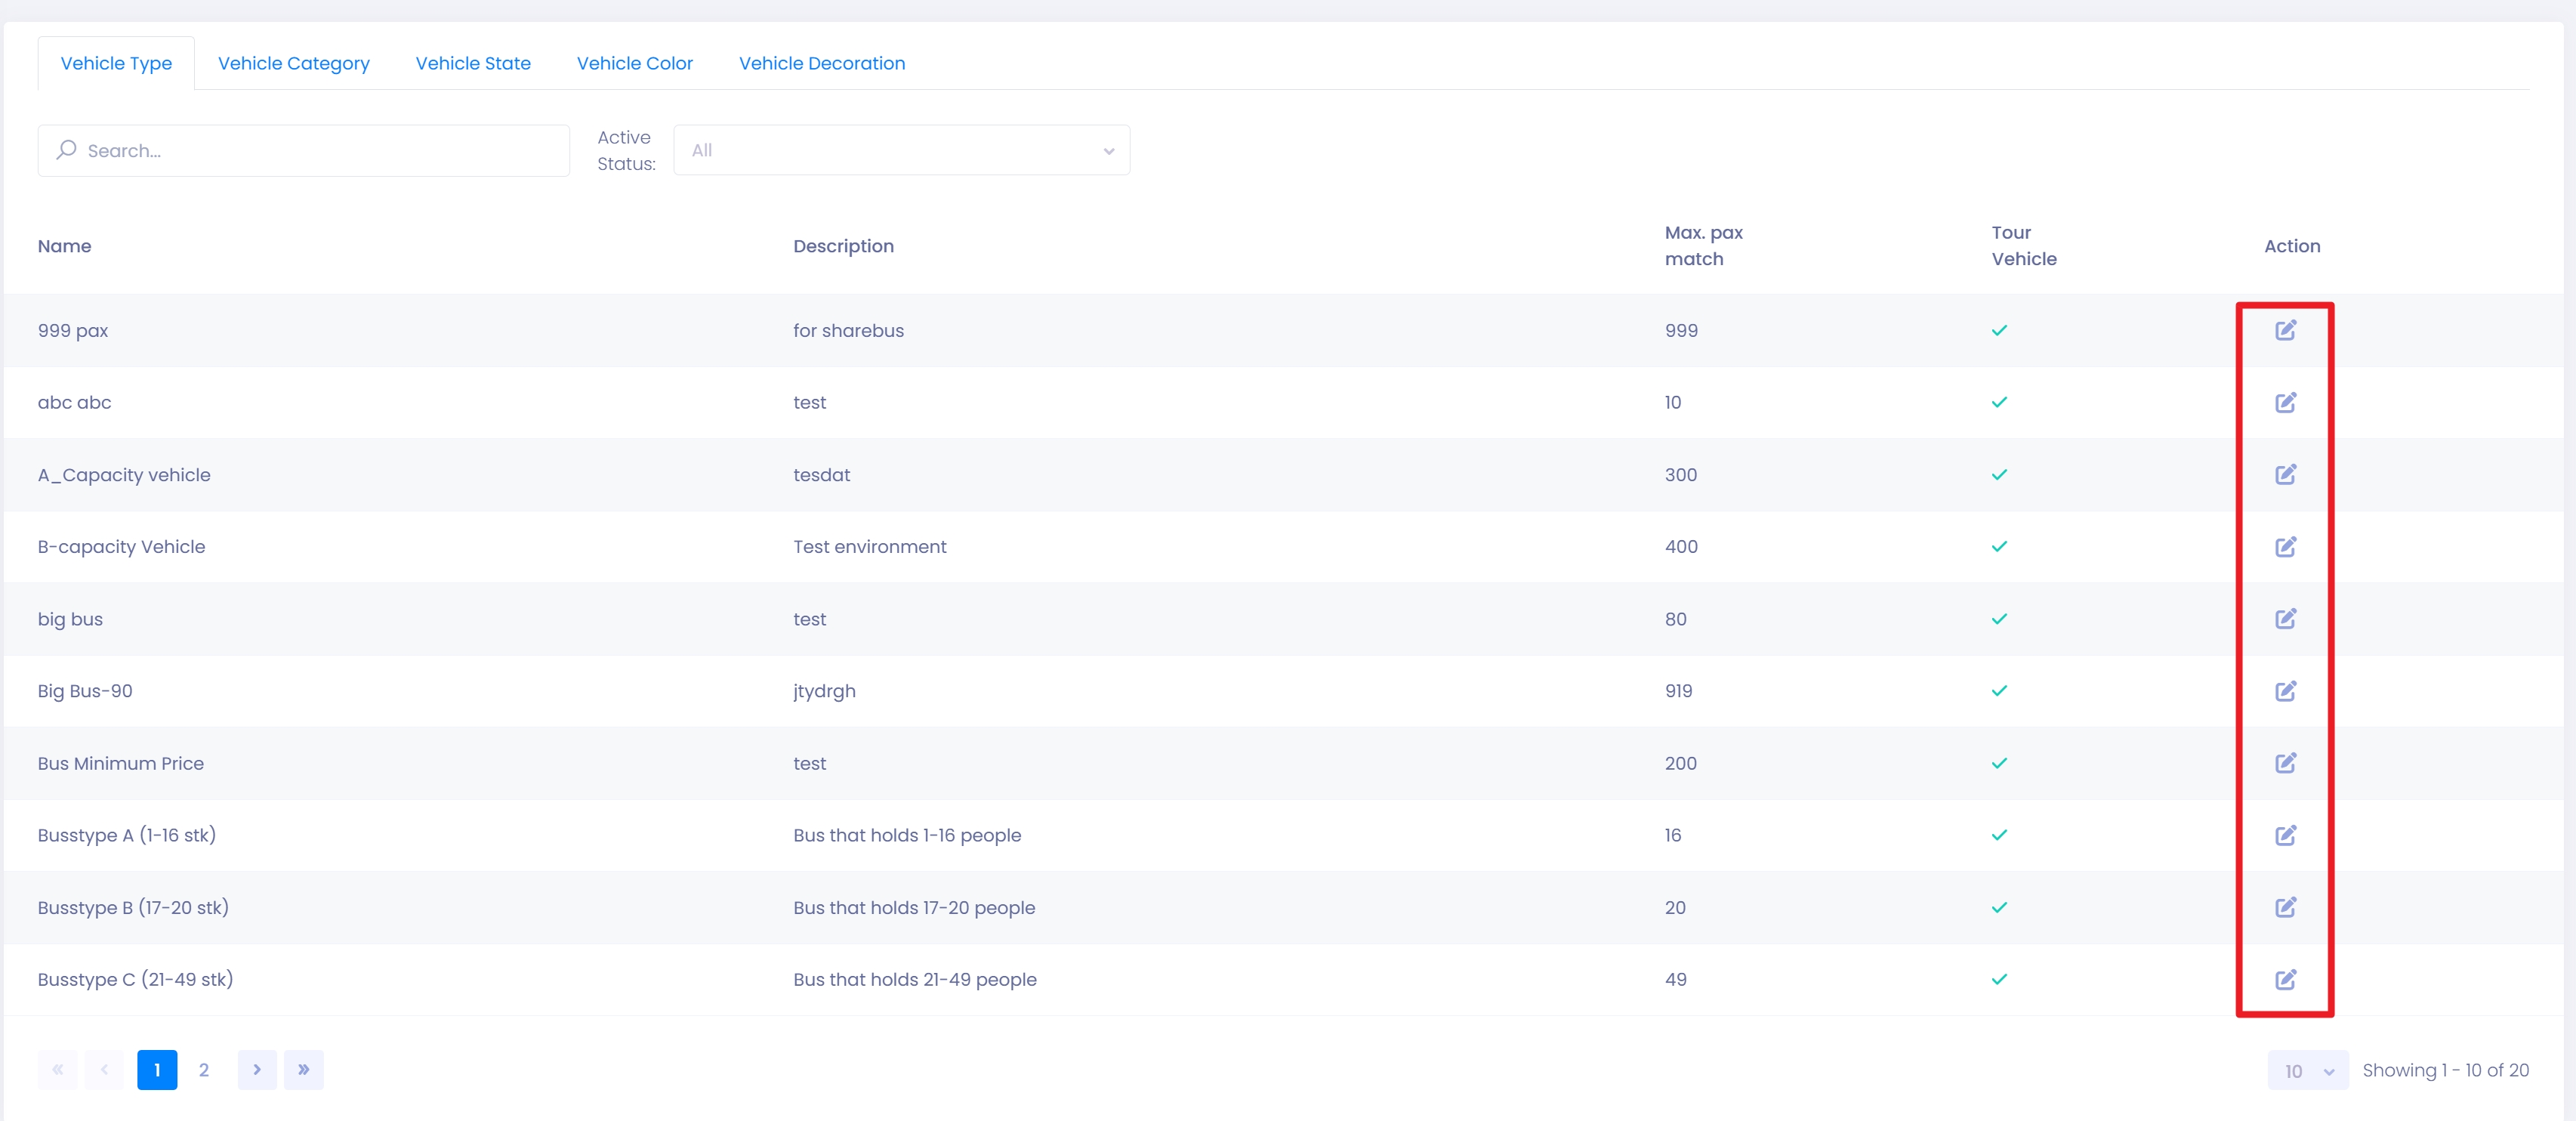Viewport: 2576px width, 1121px height.
Task: Click the Tour Vehicle column header
Action: coord(2024,246)
